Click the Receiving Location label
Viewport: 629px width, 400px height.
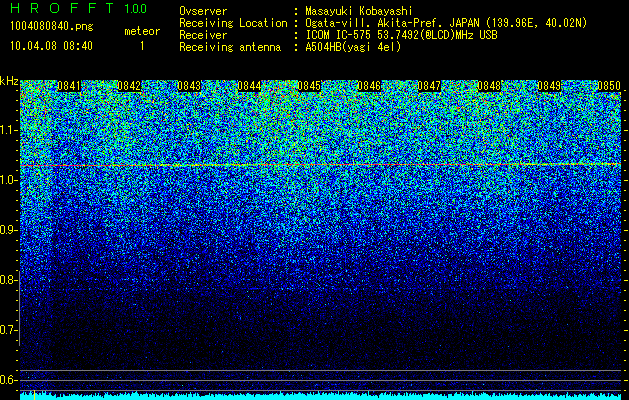[233, 23]
